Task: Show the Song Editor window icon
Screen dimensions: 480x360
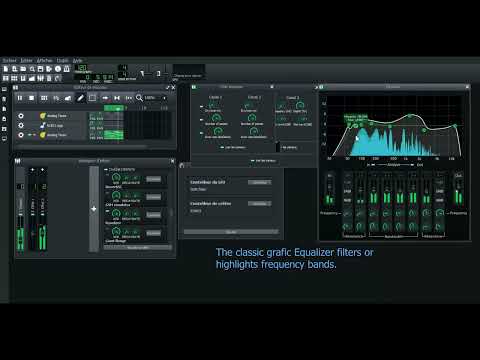Action: pyautogui.click(x=6, y=78)
